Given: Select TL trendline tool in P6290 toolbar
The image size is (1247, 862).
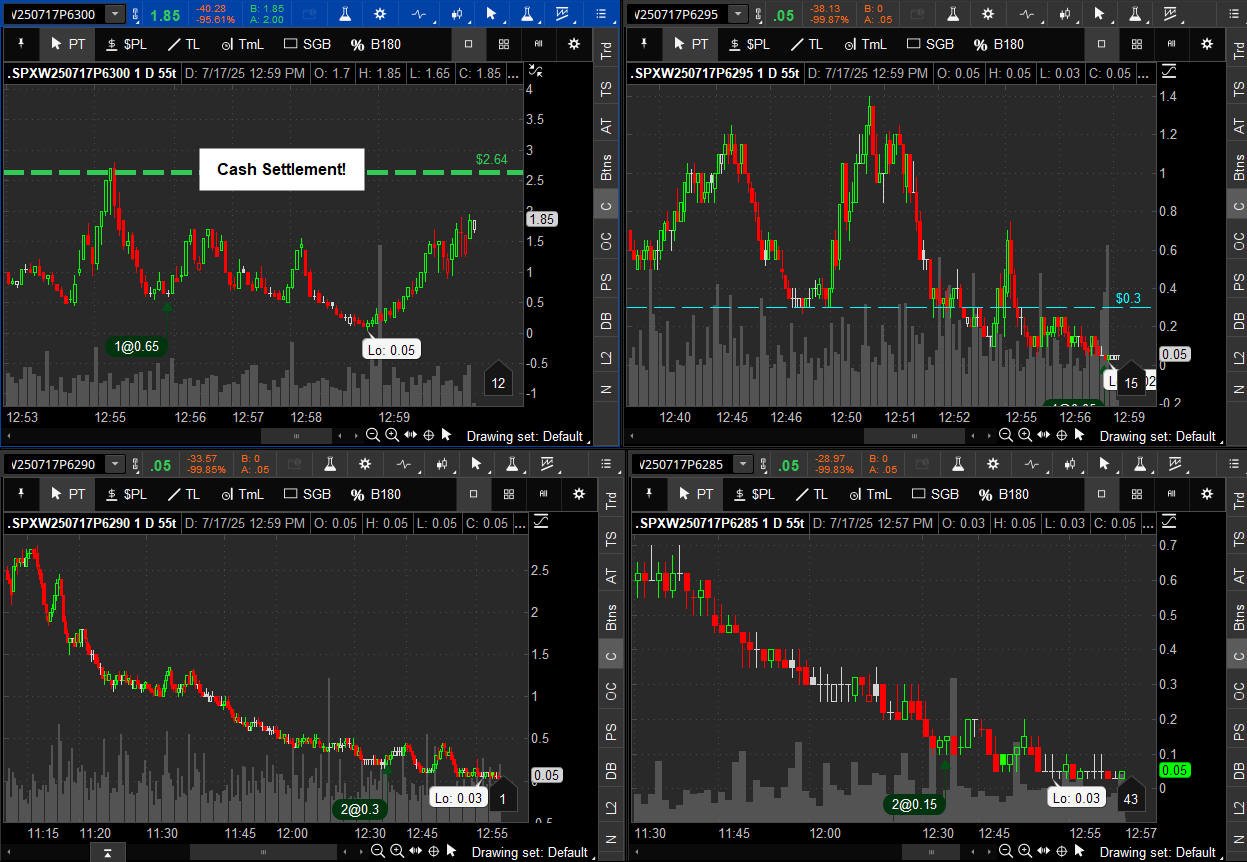Looking at the screenshot, I should click(182, 494).
